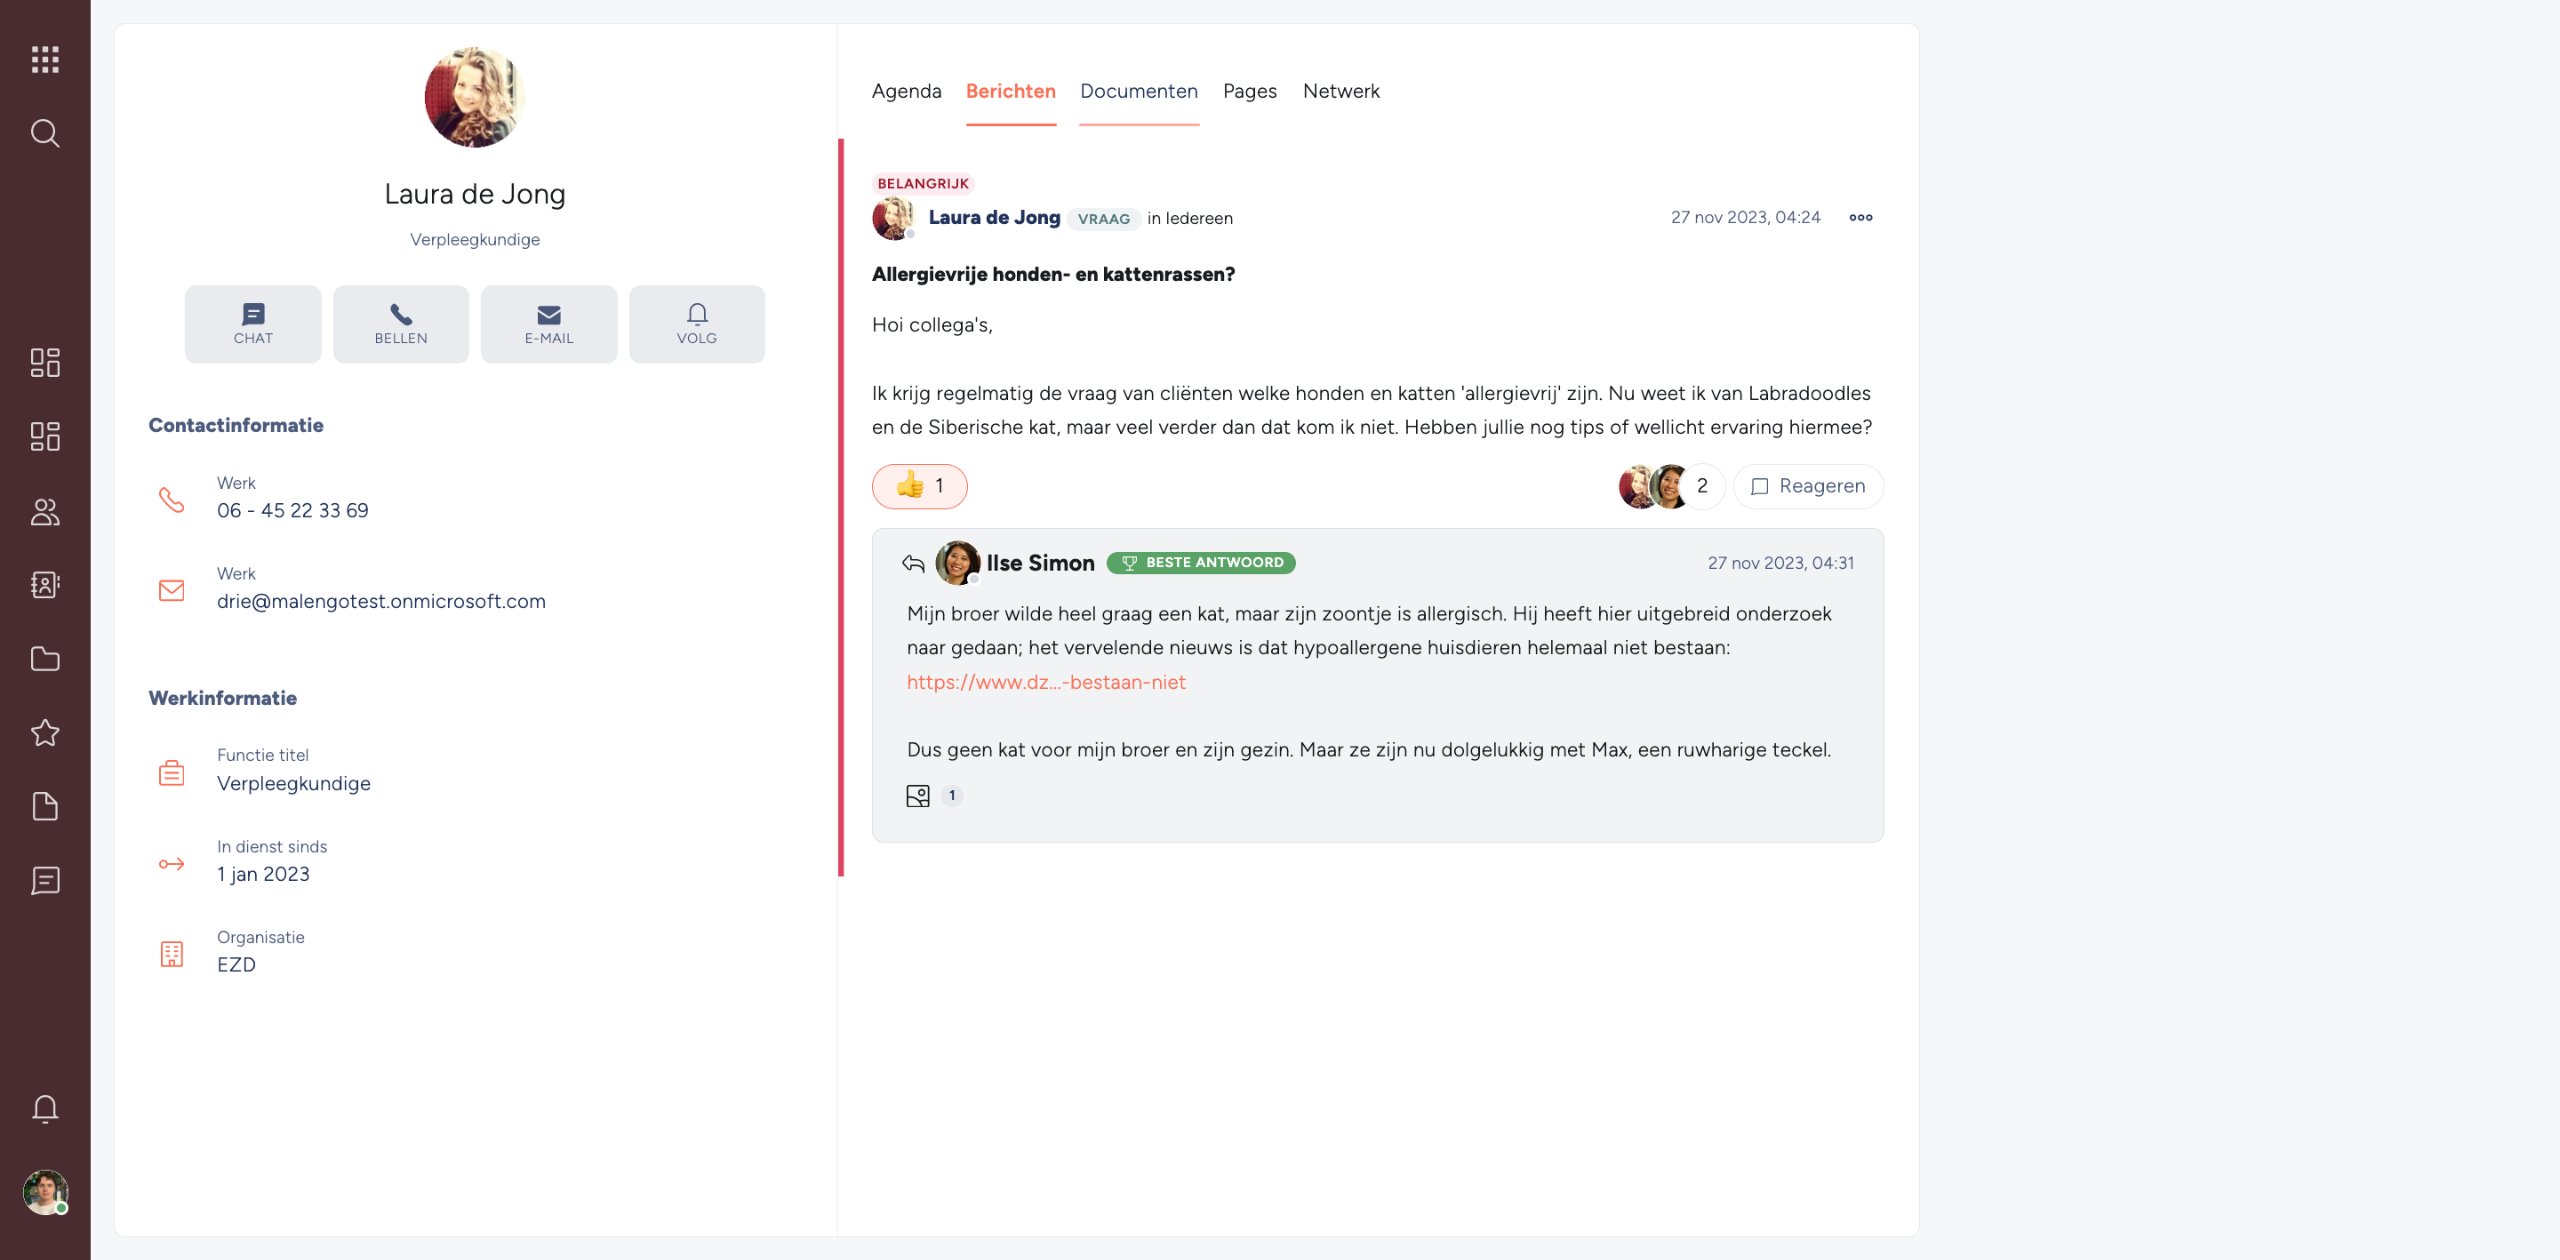This screenshot has height=1260, width=2560.
Task: Click the Bellen call button
Action: (x=401, y=324)
